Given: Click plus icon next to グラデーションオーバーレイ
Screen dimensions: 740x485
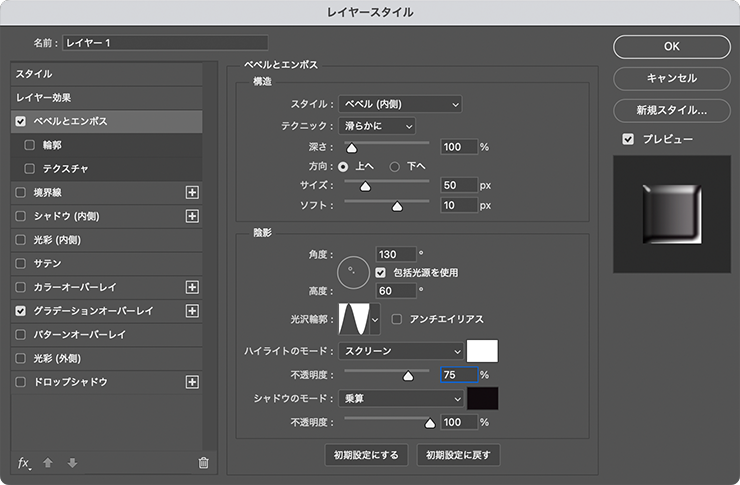Looking at the screenshot, I should click(193, 311).
